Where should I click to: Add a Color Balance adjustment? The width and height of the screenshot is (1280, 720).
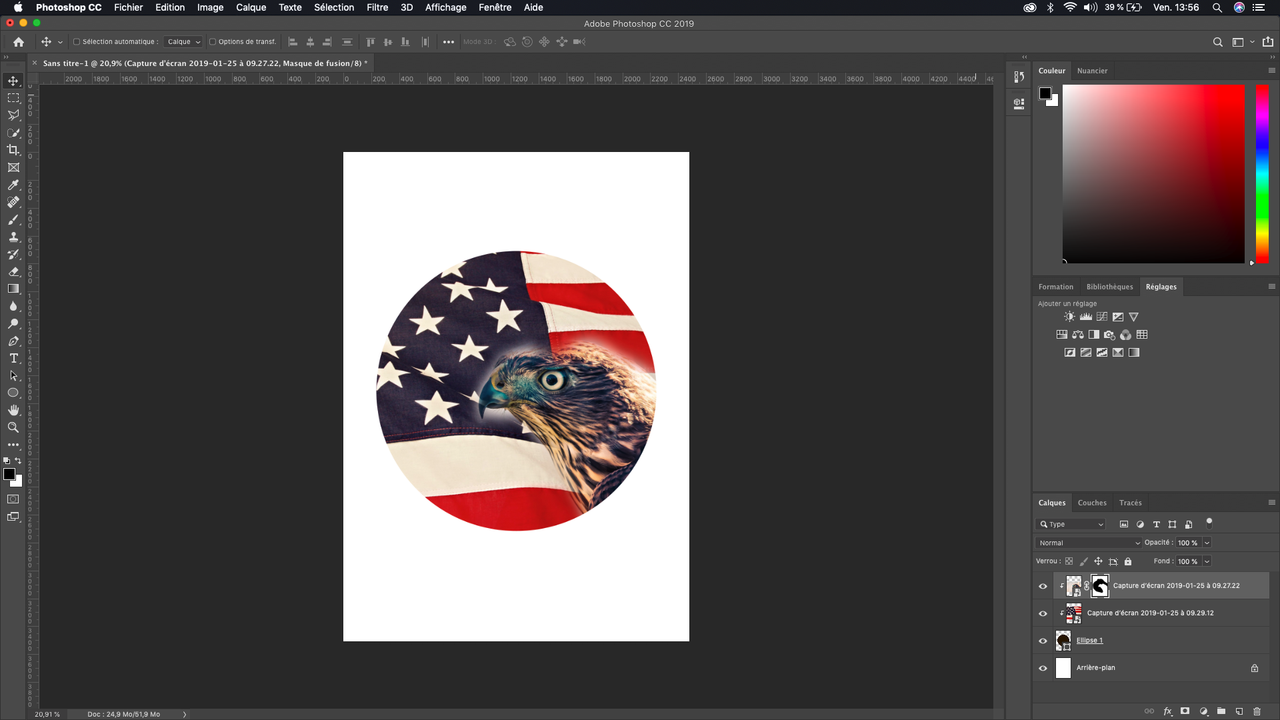[x=1078, y=335]
